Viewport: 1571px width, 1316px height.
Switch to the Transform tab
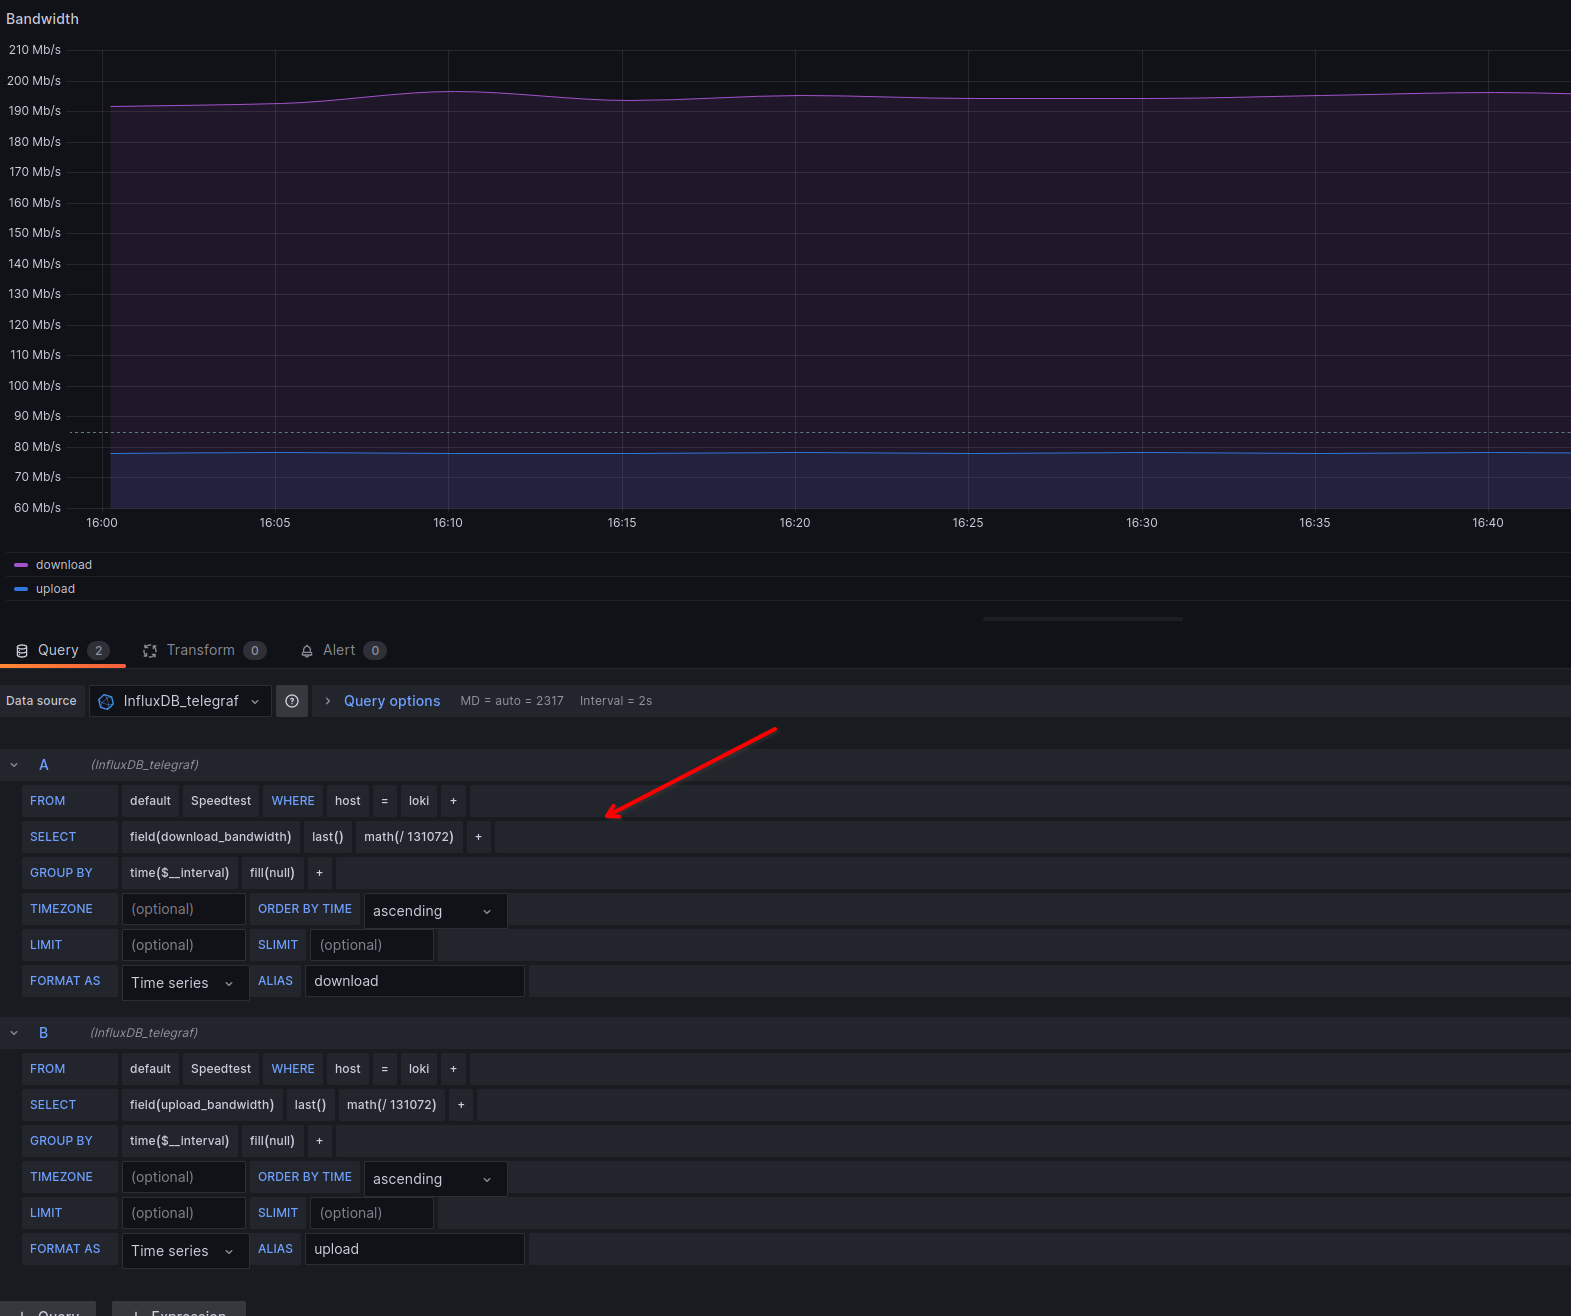[x=204, y=650]
